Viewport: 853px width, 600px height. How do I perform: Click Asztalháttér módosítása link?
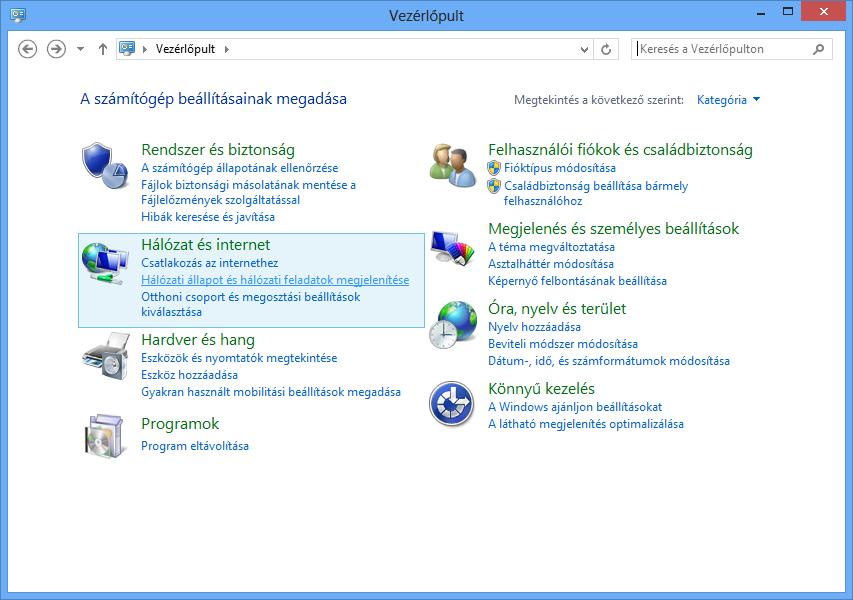pyautogui.click(x=551, y=264)
